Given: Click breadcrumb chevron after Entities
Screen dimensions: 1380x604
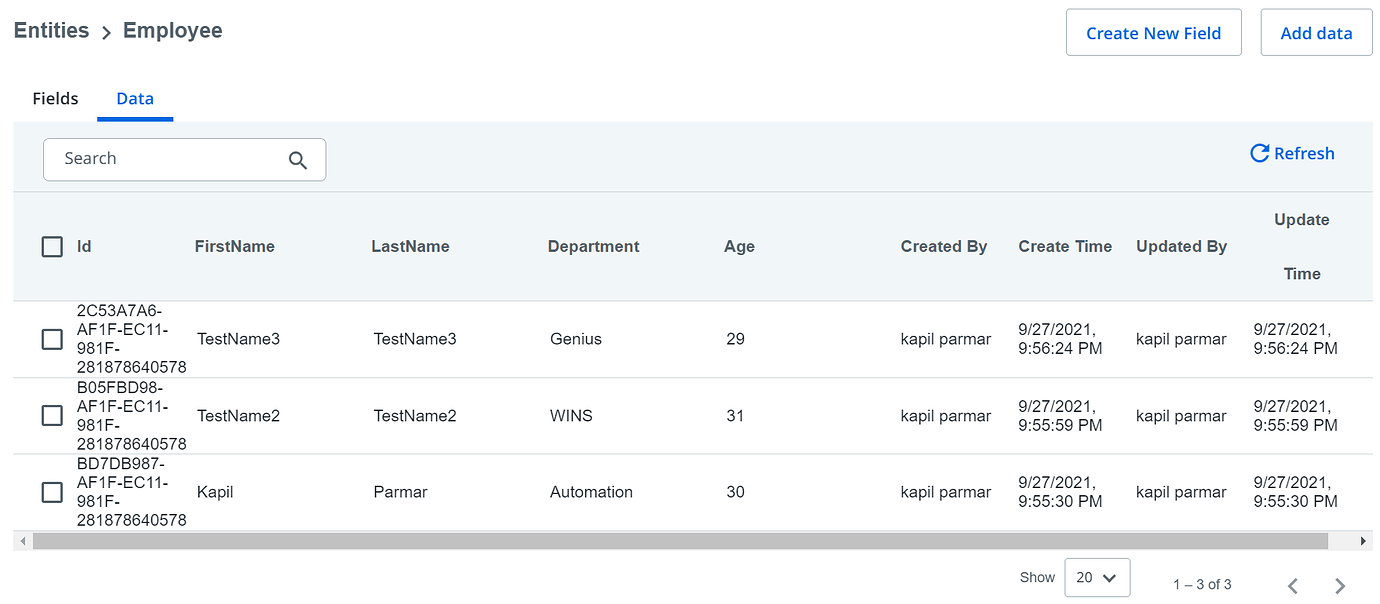Looking at the screenshot, I should (x=106, y=33).
